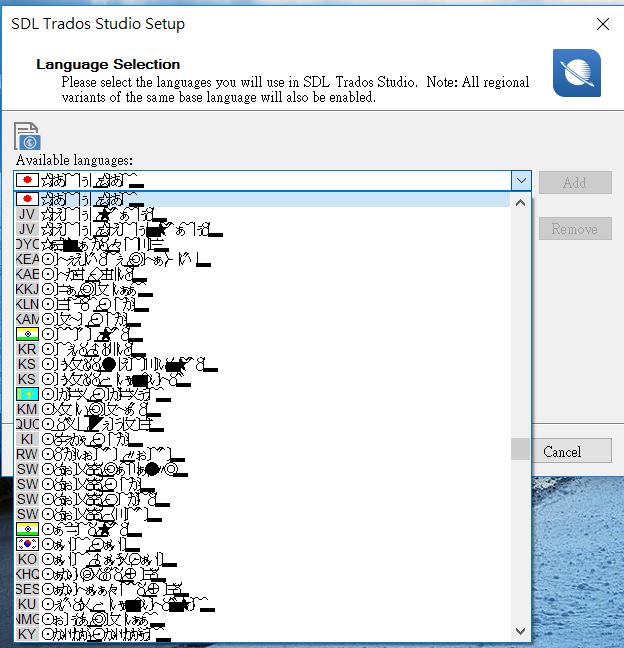
Task: Pick the KI language entry
Action: click(x=262, y=439)
